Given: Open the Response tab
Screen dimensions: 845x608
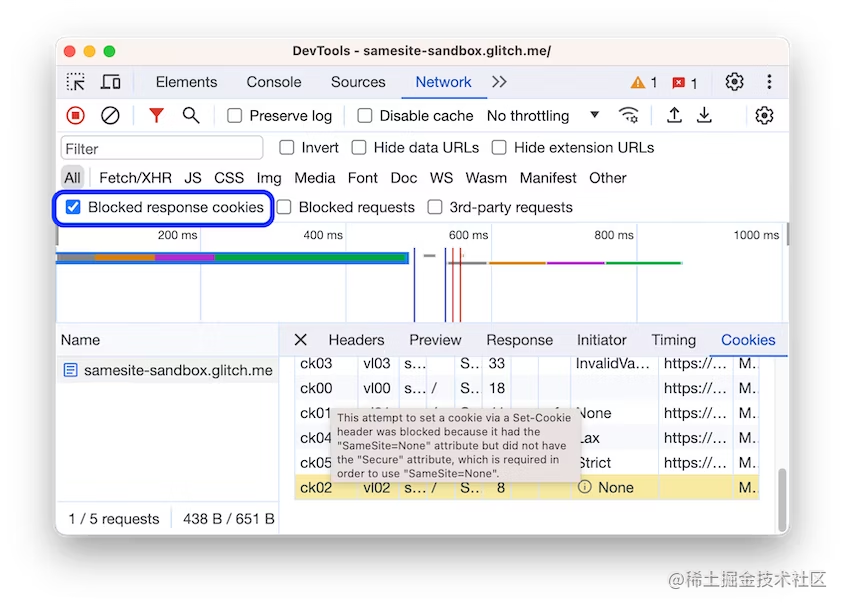Looking at the screenshot, I should click(520, 340).
